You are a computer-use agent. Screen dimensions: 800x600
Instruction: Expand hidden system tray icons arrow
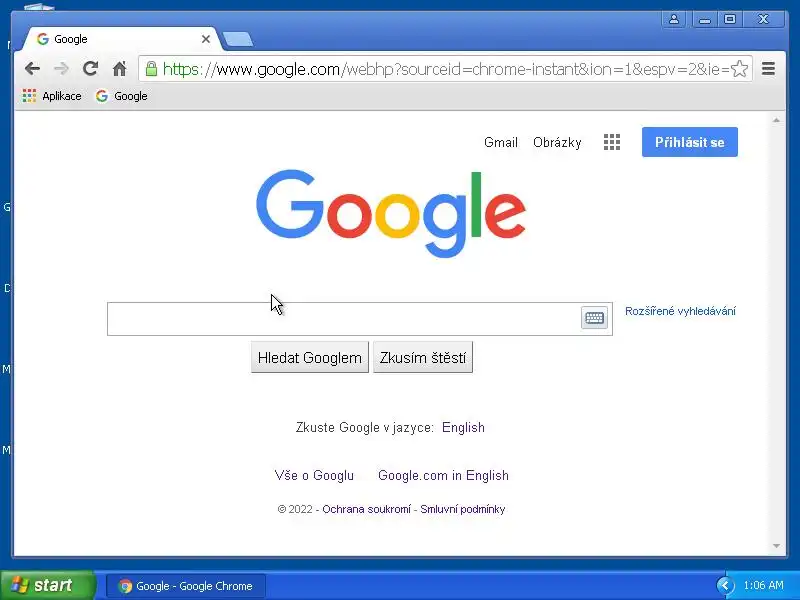724,586
